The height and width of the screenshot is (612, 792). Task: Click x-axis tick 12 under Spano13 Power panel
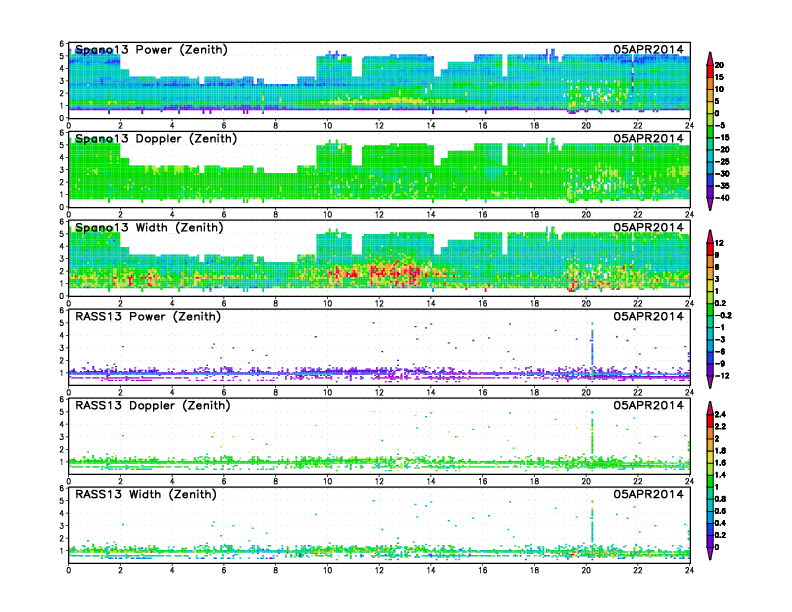tap(379, 126)
